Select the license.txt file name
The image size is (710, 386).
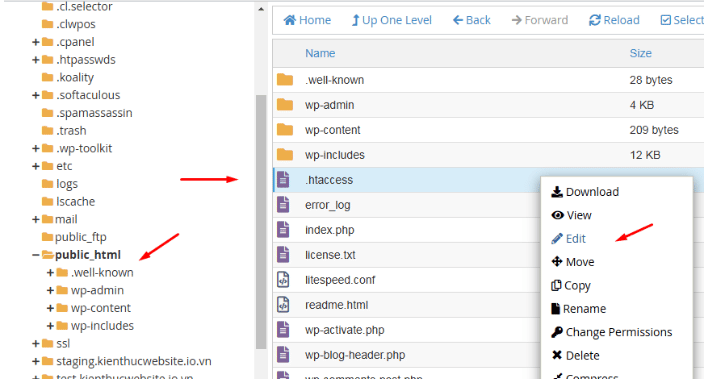(330, 255)
